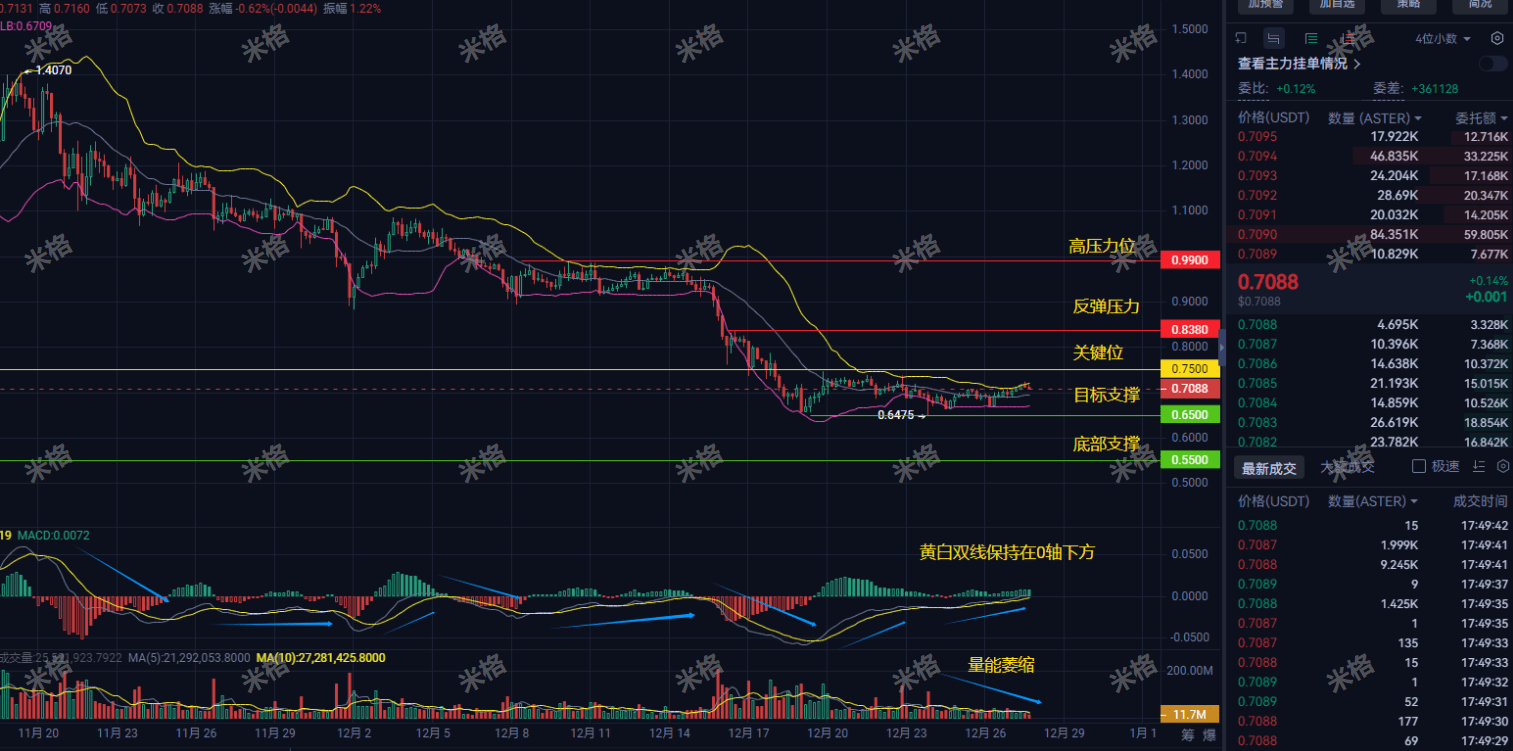This screenshot has height=751, width=1513.
Task: Switch to the 大额成交 tab
Action: pos(1347,467)
